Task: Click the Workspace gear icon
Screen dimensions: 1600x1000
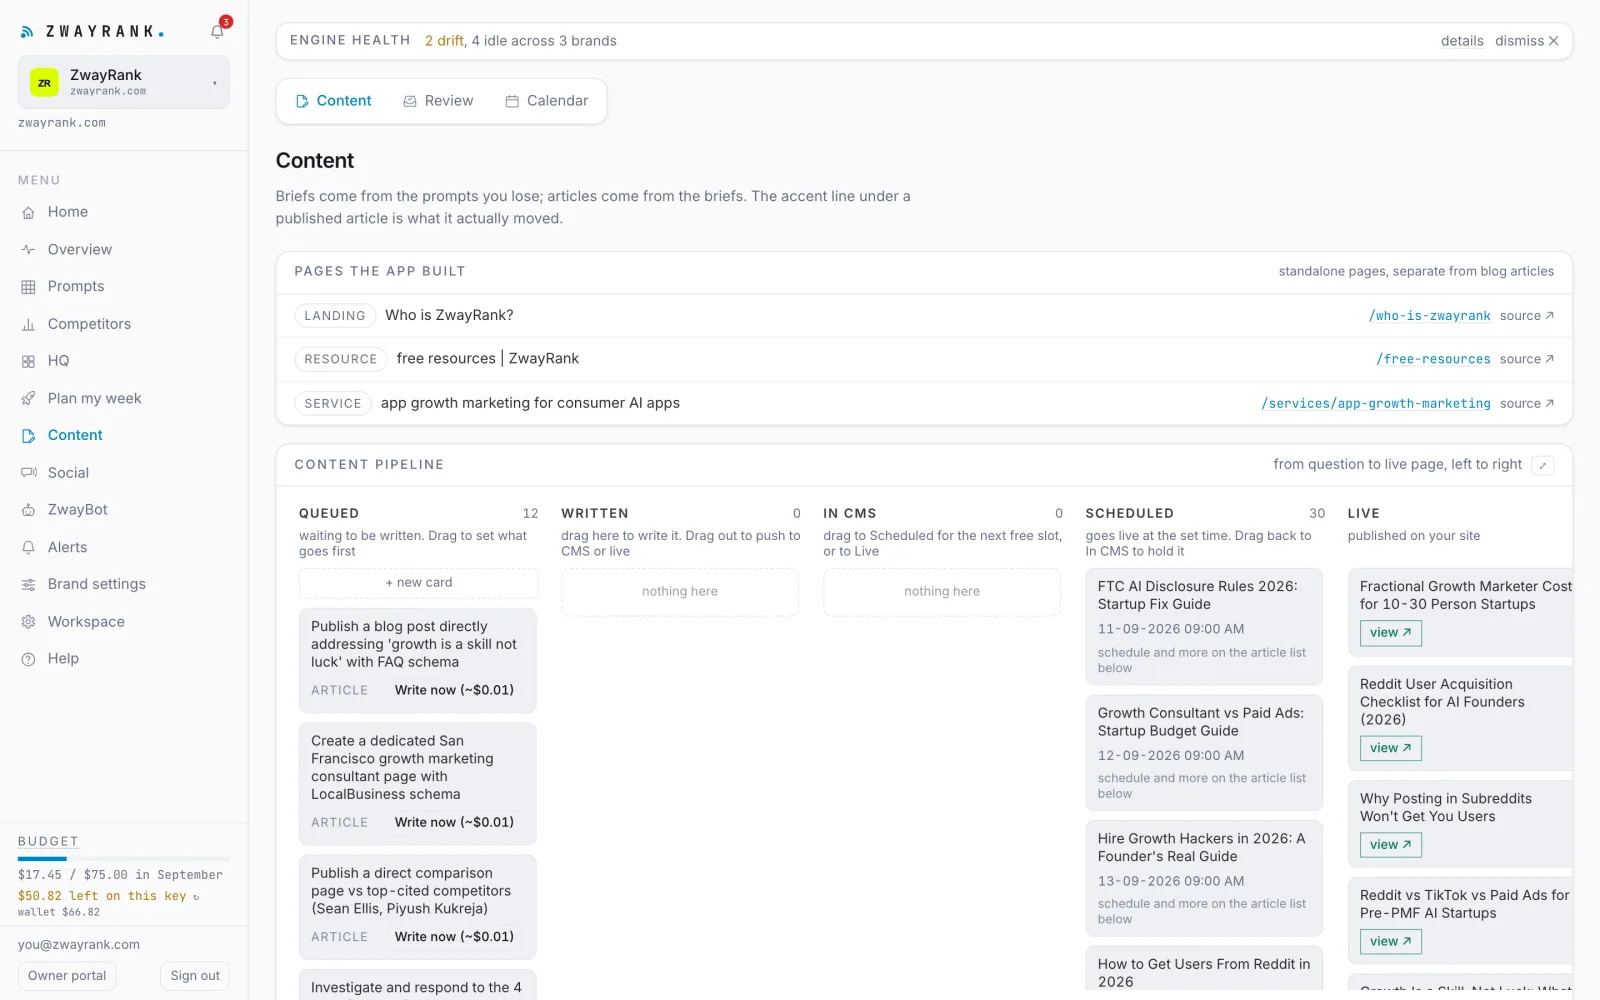Action: coord(28,622)
